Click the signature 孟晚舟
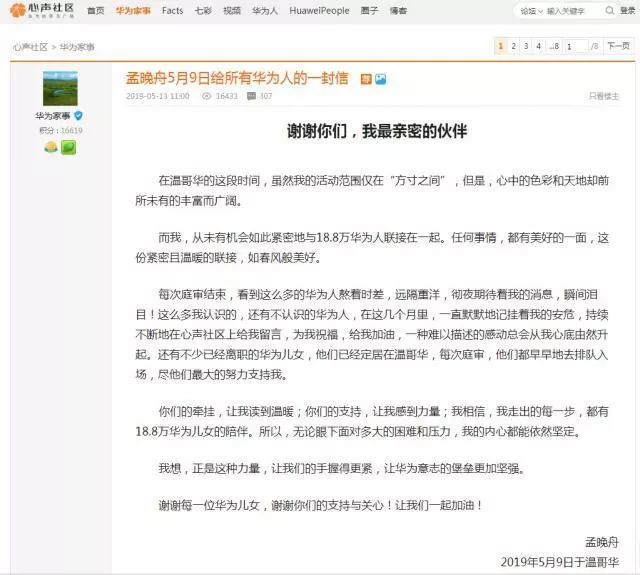 pos(602,542)
